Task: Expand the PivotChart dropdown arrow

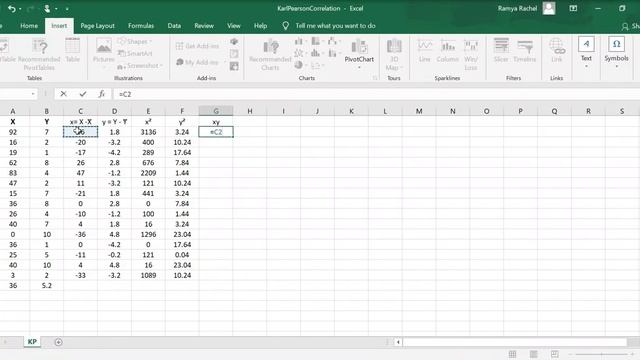Action: coord(359,67)
